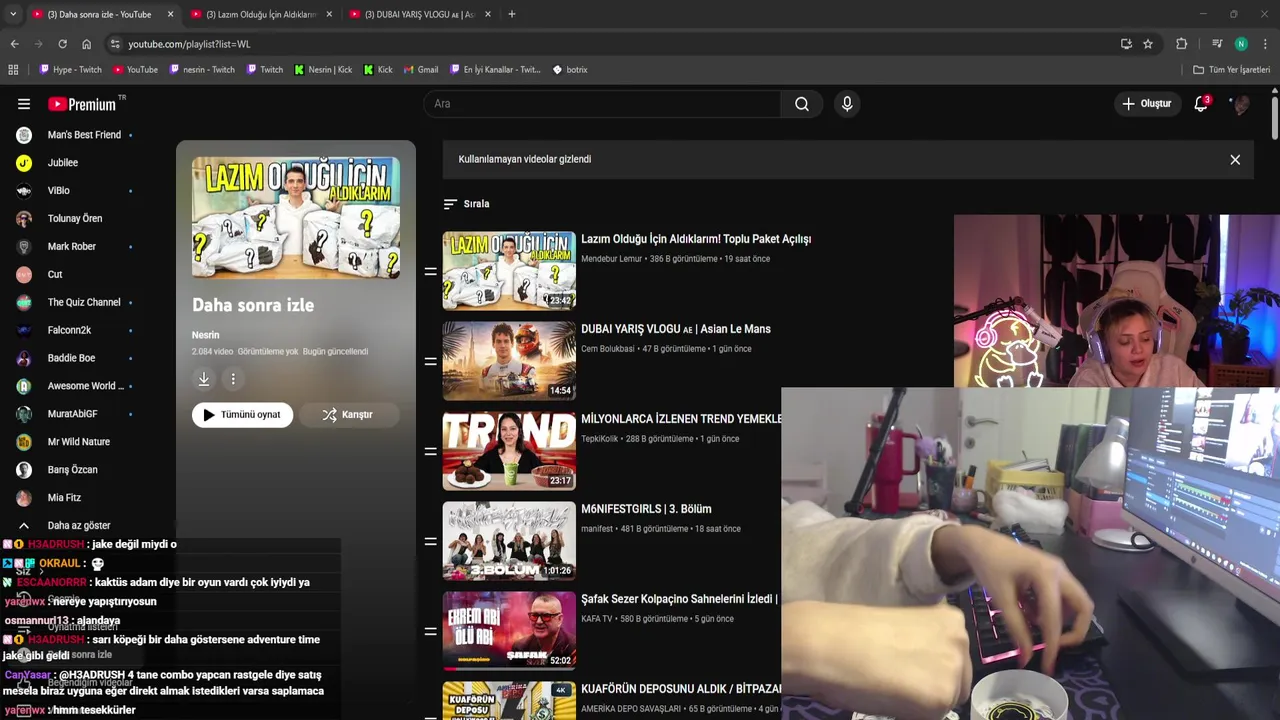Open the botrix bookmark
This screenshot has height=720, width=1280.
coord(570,70)
